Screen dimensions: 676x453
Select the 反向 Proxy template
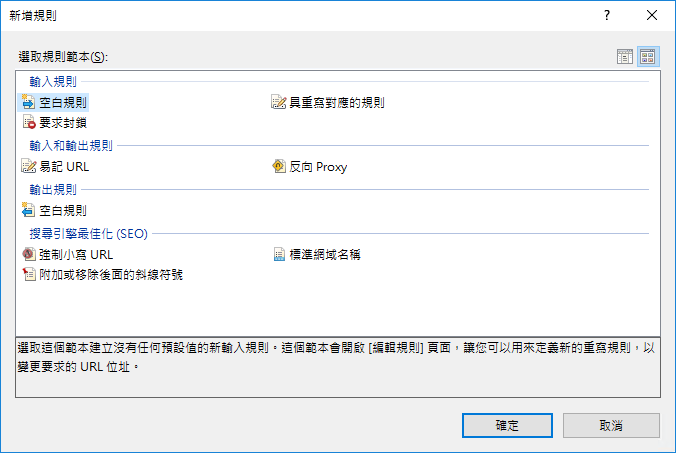[317, 167]
